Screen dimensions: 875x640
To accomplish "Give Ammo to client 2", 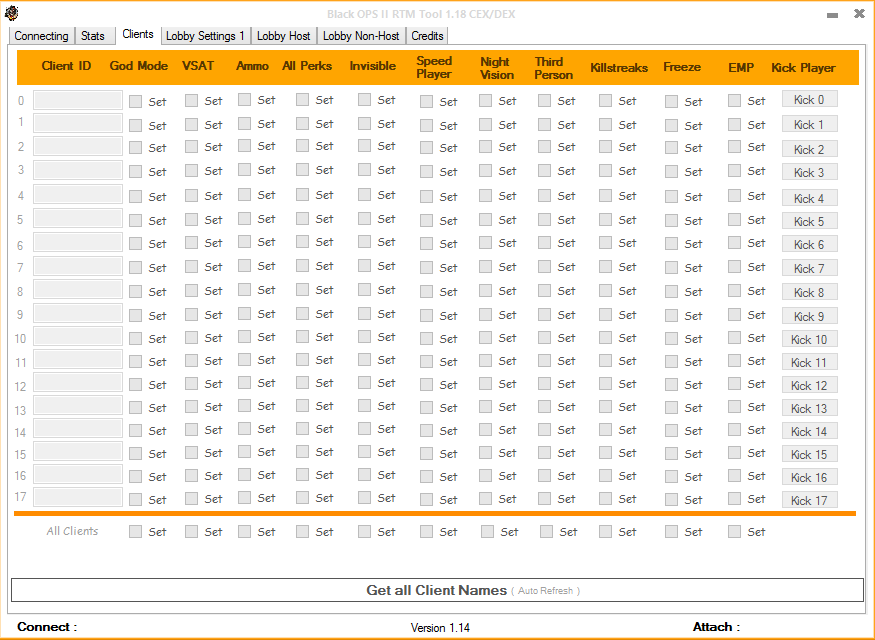I will [244, 146].
